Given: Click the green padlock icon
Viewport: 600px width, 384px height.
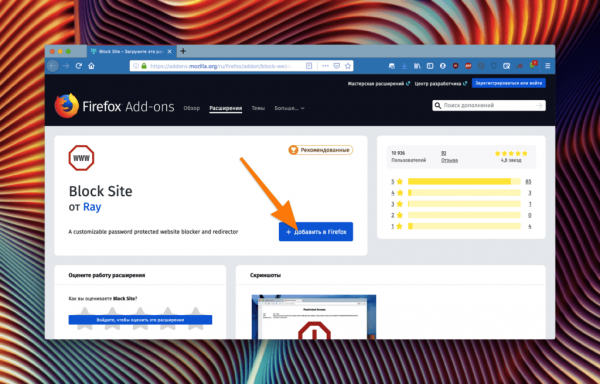Looking at the screenshot, I should (144, 66).
